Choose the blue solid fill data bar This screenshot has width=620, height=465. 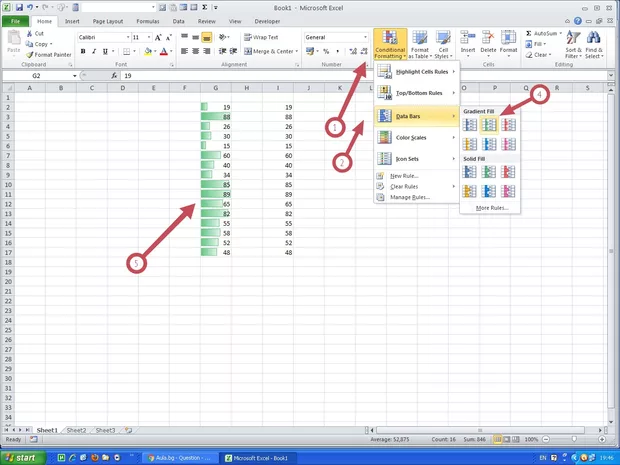click(x=470, y=172)
